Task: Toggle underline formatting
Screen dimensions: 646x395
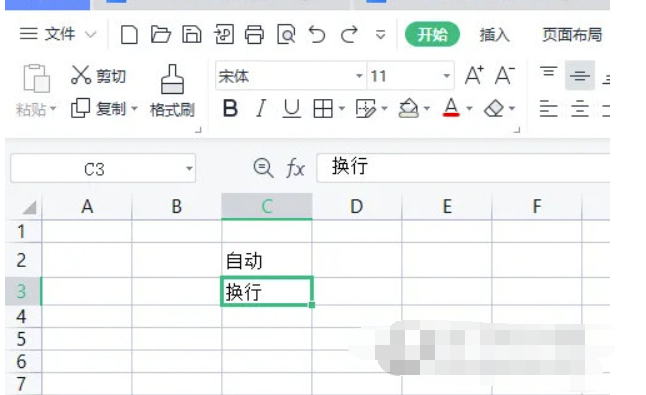Action: [292, 109]
